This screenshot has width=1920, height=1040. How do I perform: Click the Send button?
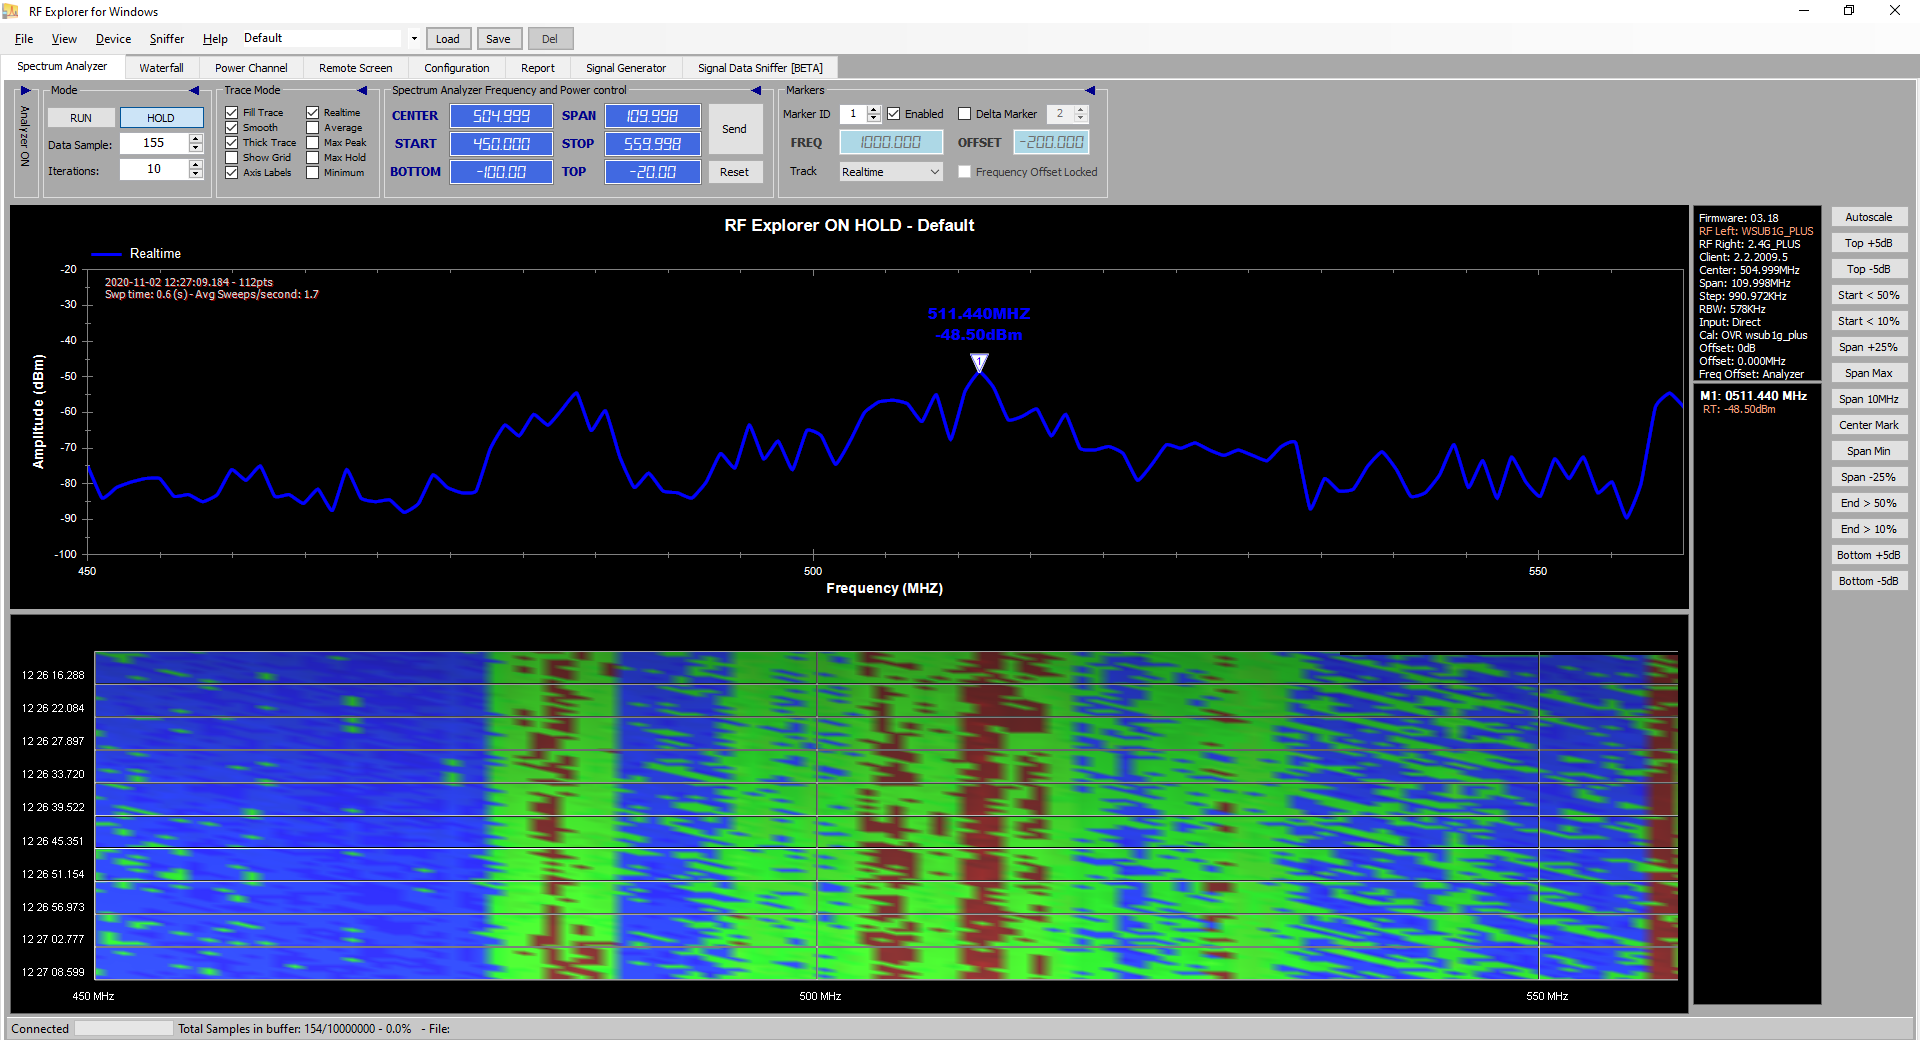[x=734, y=129]
